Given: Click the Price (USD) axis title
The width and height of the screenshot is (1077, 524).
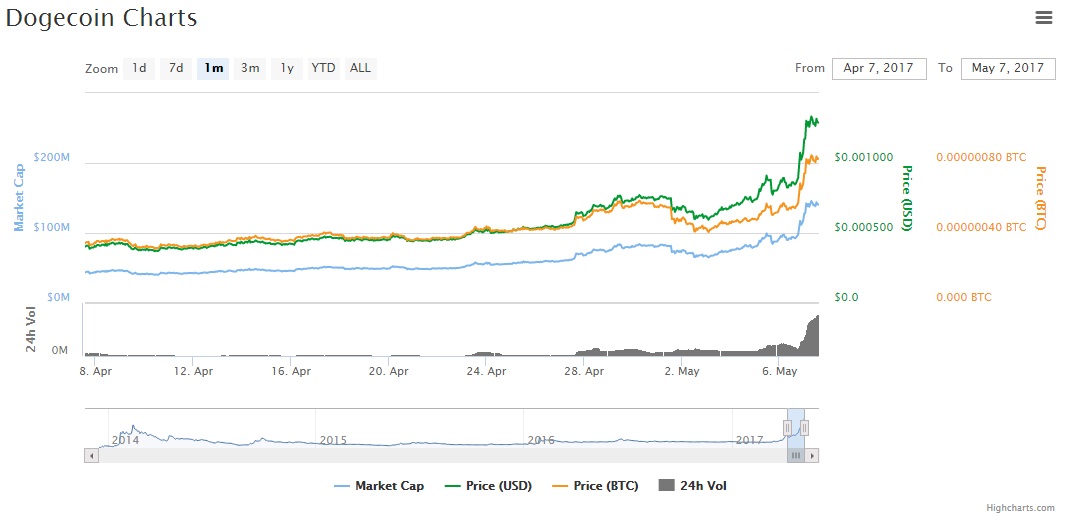Looking at the screenshot, I should [906, 198].
